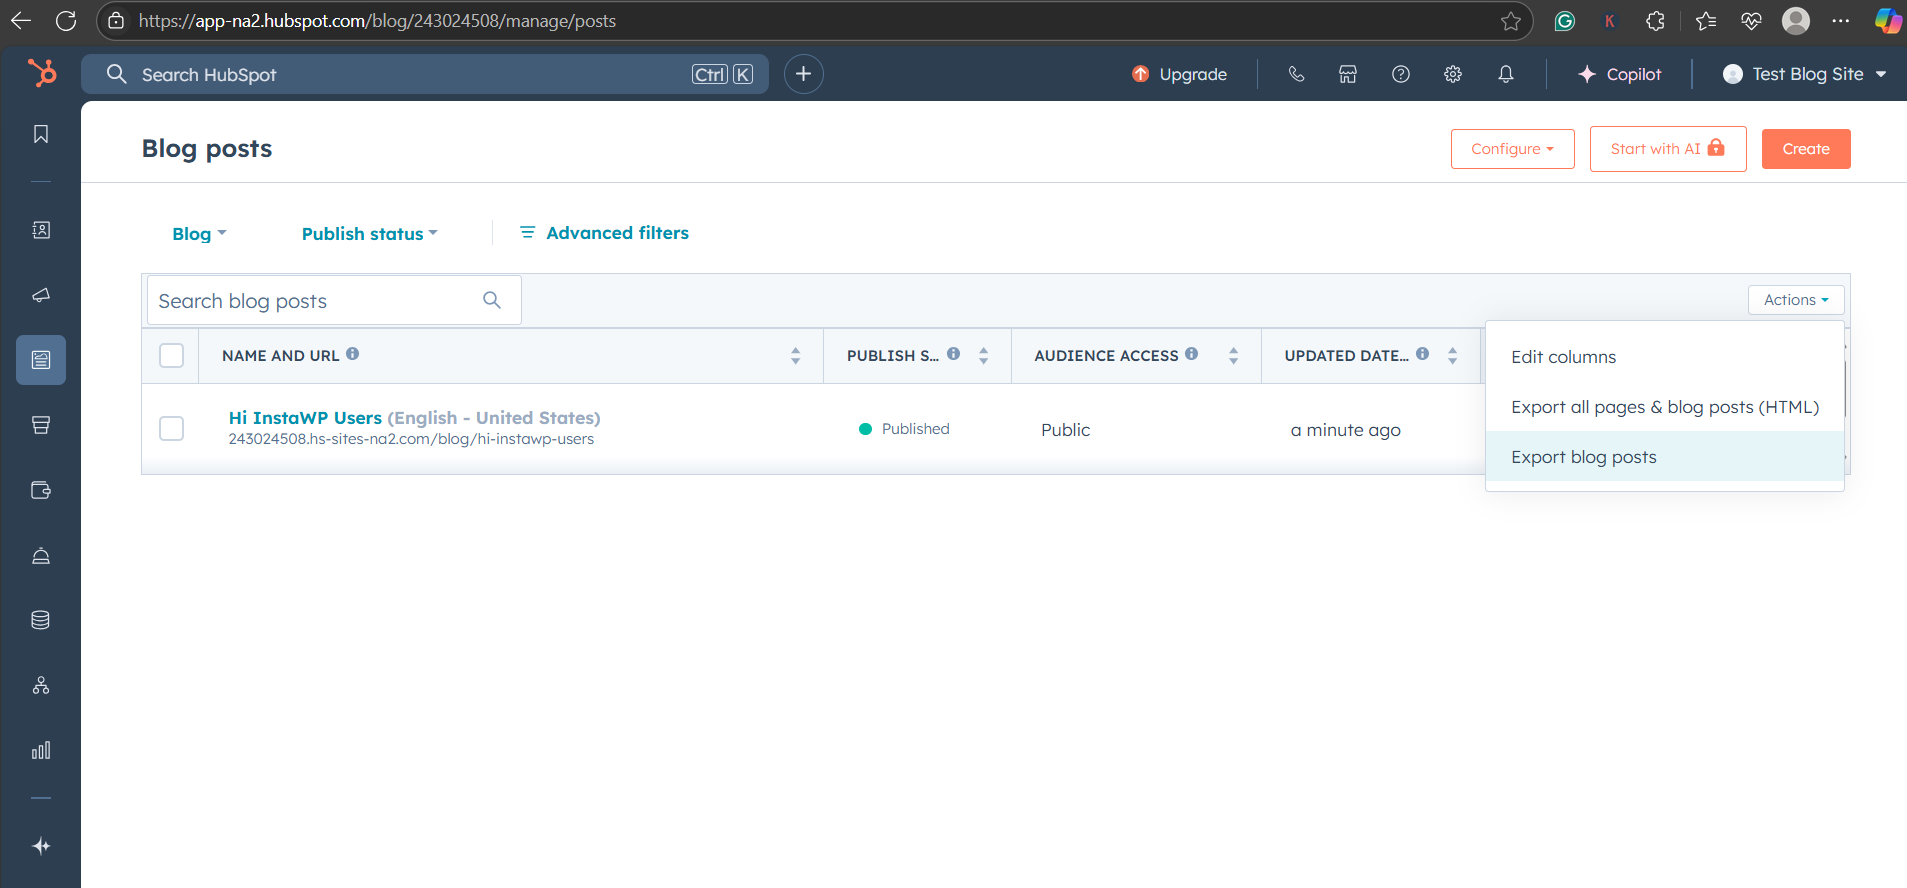Open the Data Management database icon

point(41,620)
